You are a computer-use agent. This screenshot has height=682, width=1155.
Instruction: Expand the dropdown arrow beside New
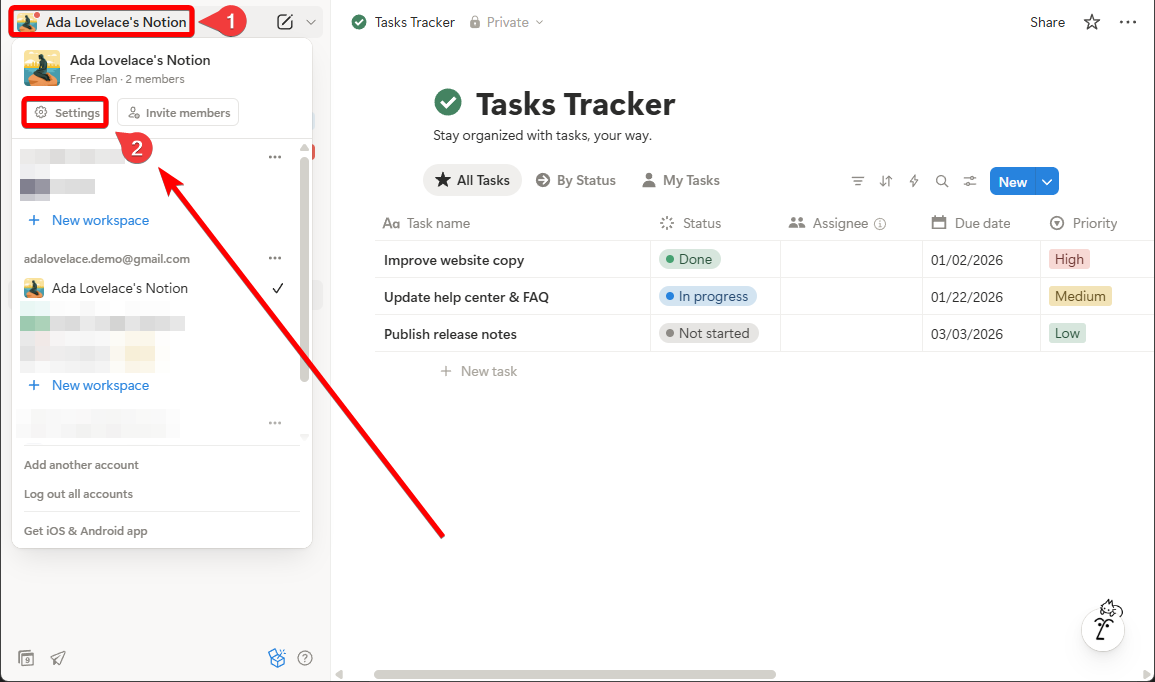pos(1047,182)
